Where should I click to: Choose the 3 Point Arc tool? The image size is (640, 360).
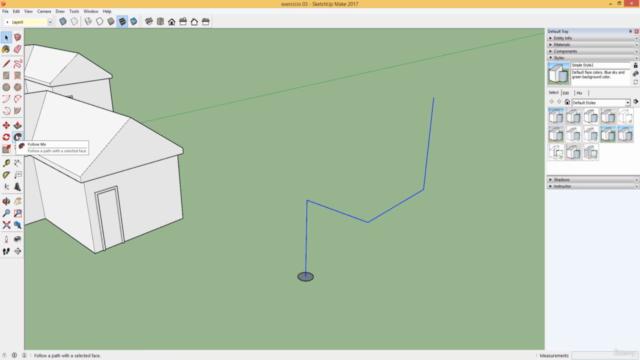click(6, 111)
